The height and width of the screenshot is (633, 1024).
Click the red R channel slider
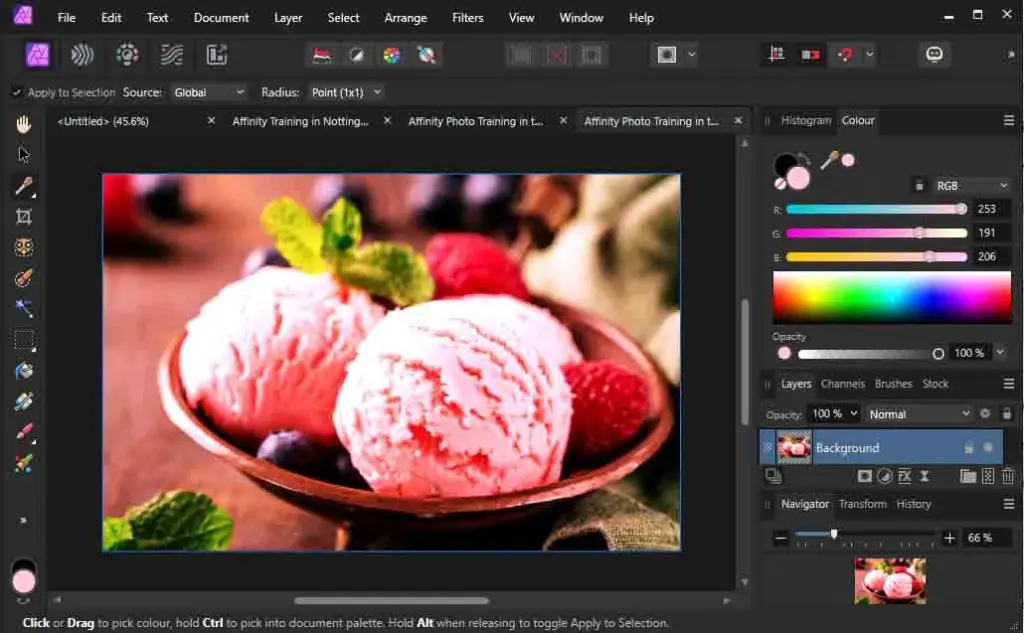(x=876, y=209)
